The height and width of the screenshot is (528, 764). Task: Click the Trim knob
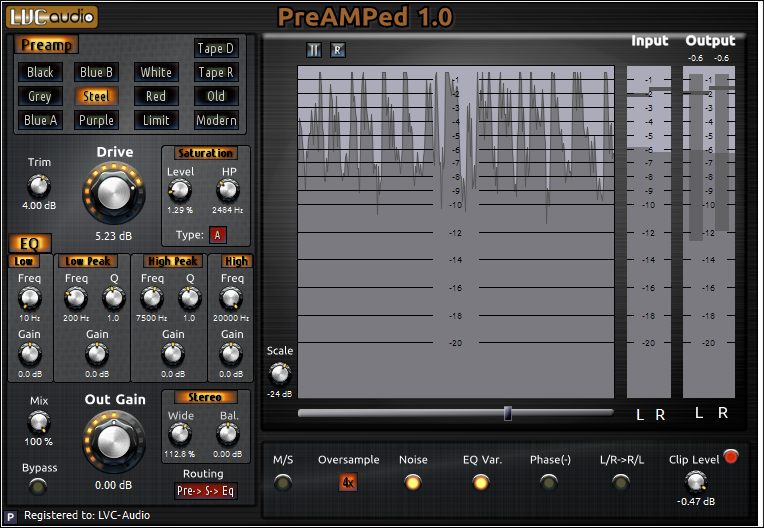38,186
